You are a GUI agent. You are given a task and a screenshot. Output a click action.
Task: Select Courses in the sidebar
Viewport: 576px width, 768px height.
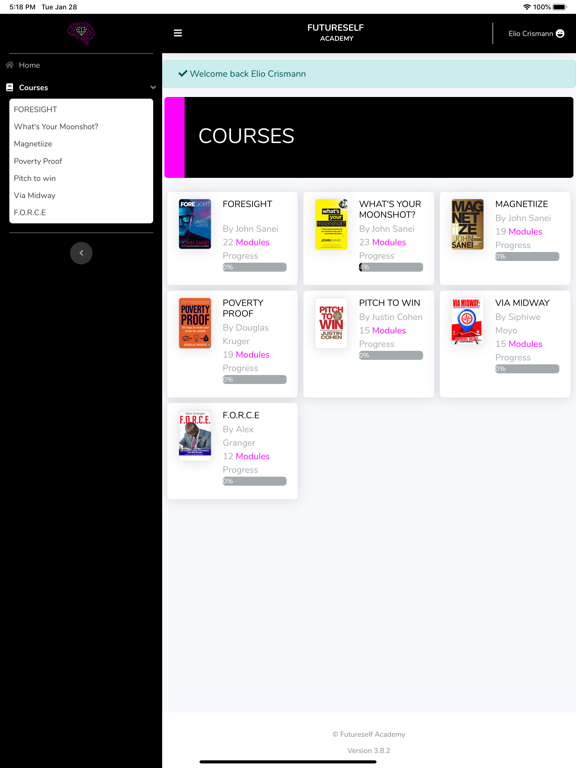[33, 87]
